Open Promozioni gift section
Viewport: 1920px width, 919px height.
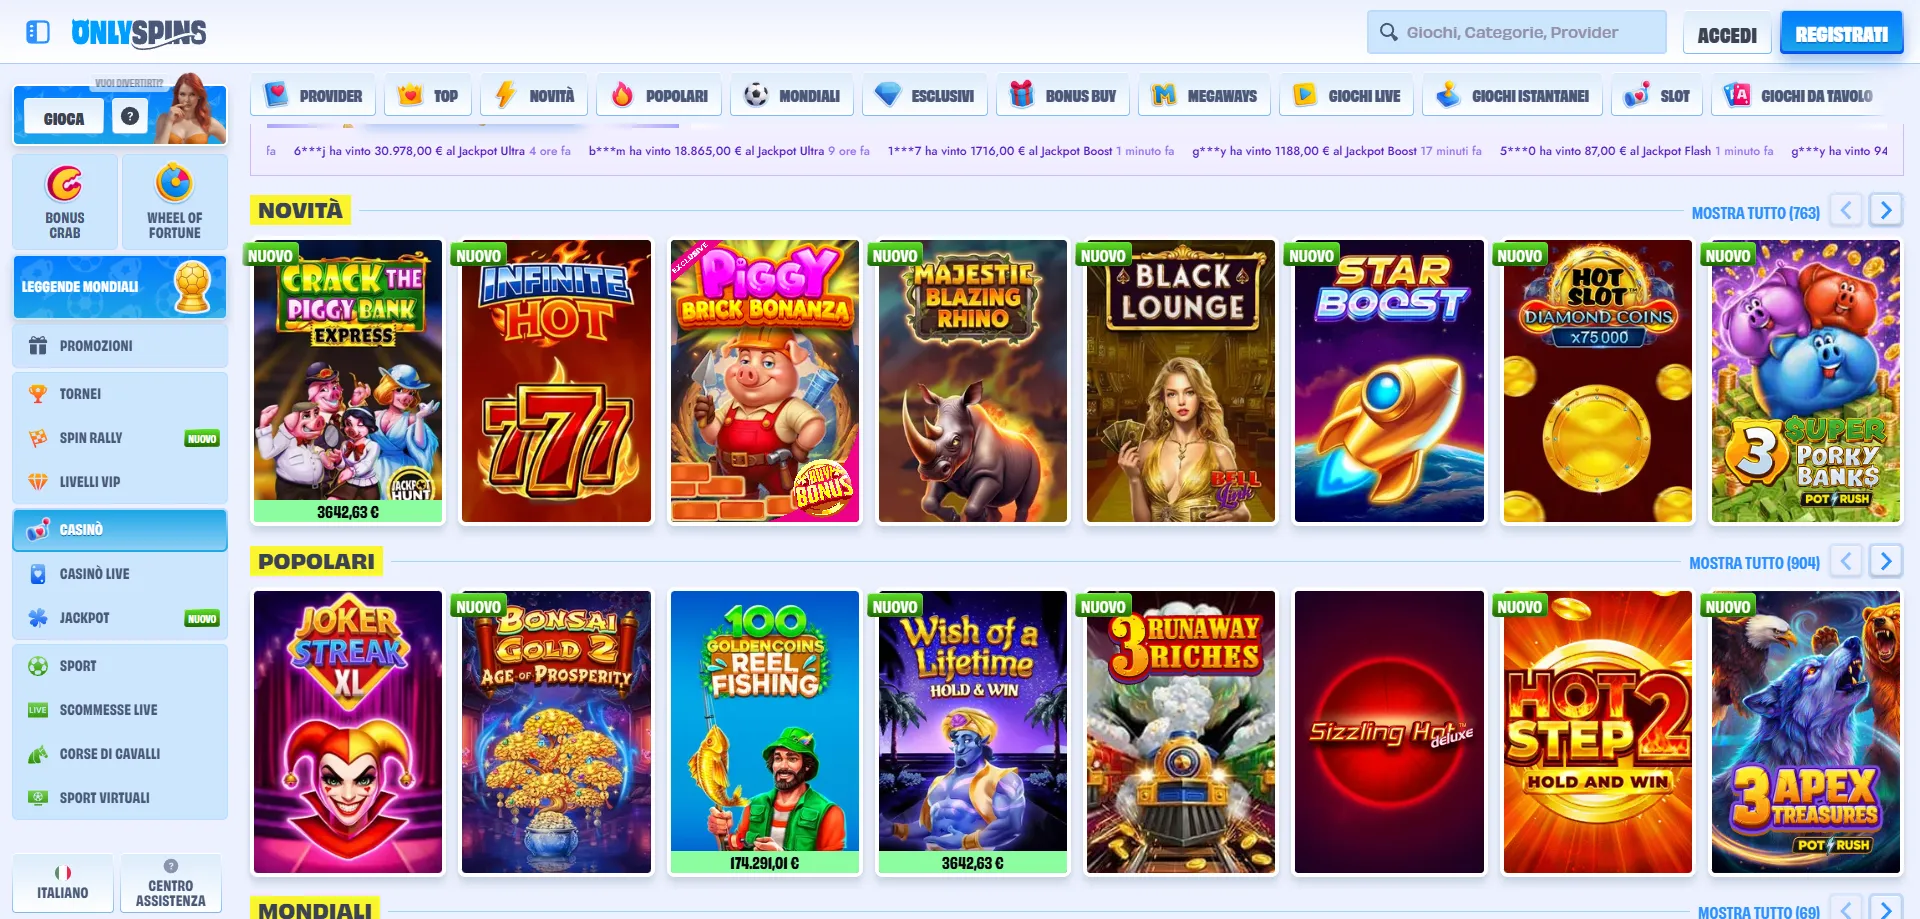click(120, 346)
